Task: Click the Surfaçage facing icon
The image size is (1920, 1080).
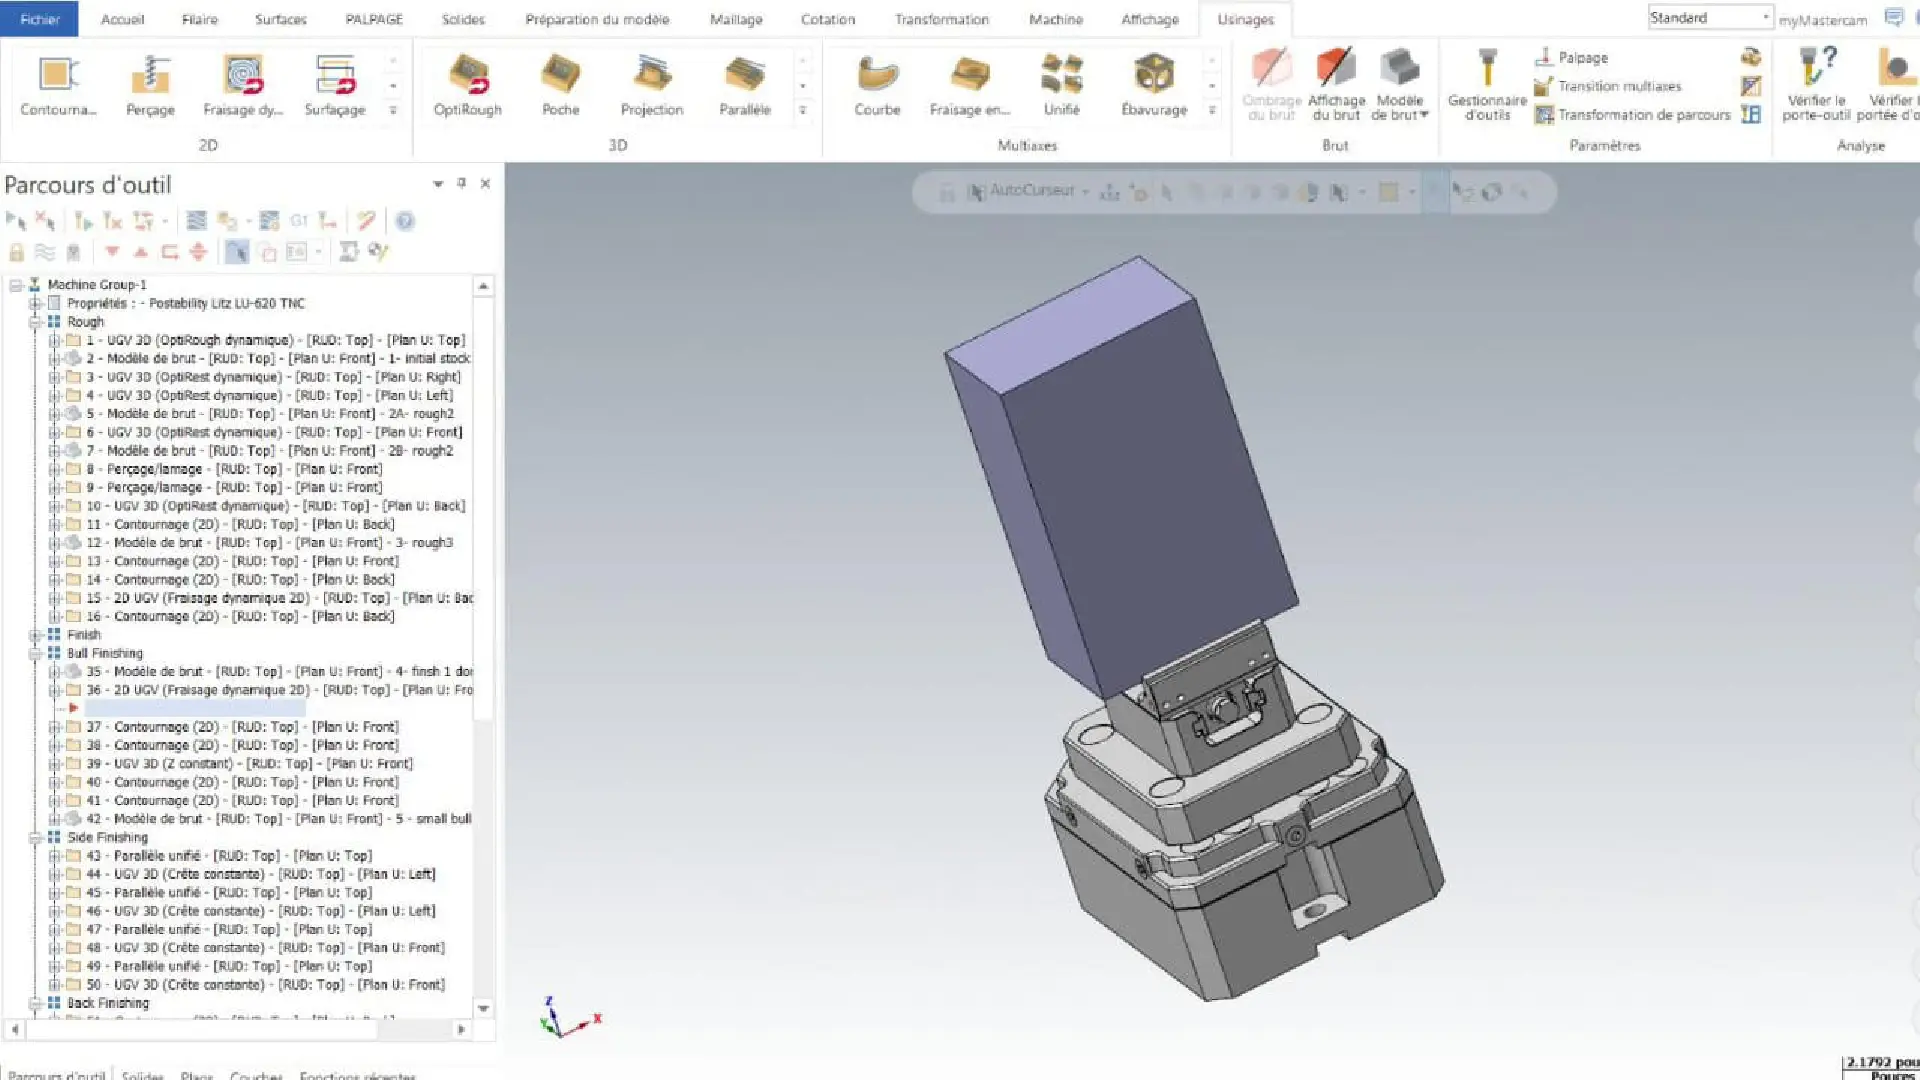Action: click(x=335, y=76)
